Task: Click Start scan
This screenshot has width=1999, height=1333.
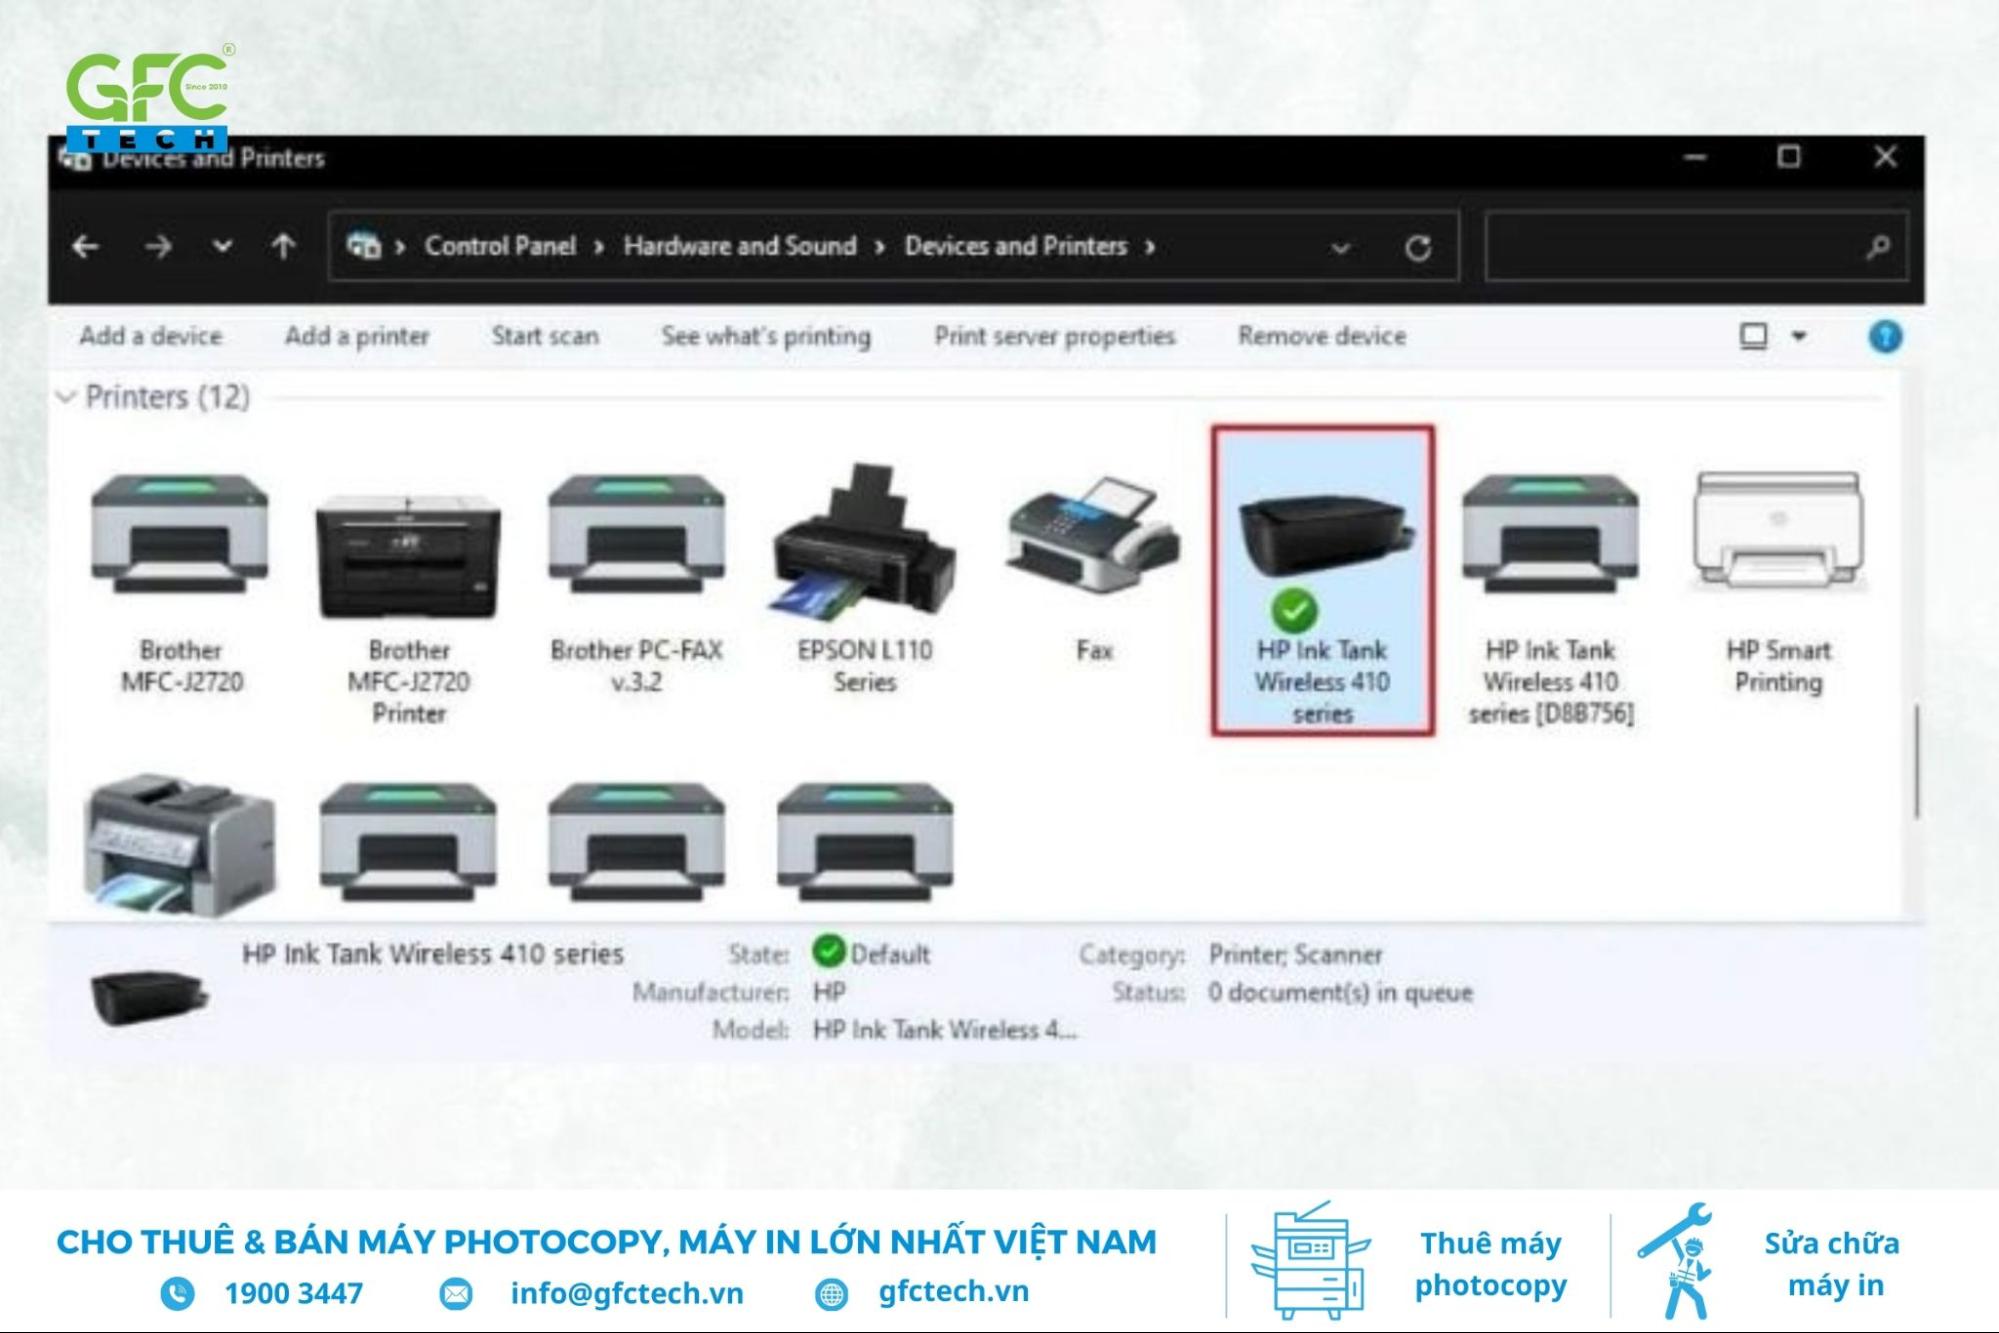Action: (x=545, y=336)
